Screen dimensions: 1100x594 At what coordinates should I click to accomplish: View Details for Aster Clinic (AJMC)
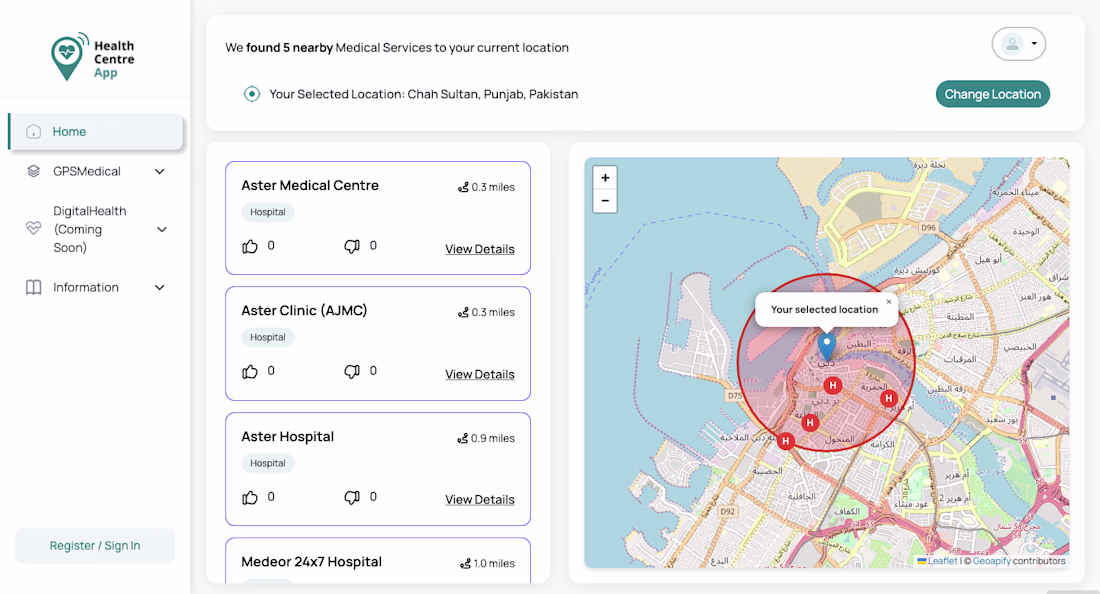coord(480,374)
